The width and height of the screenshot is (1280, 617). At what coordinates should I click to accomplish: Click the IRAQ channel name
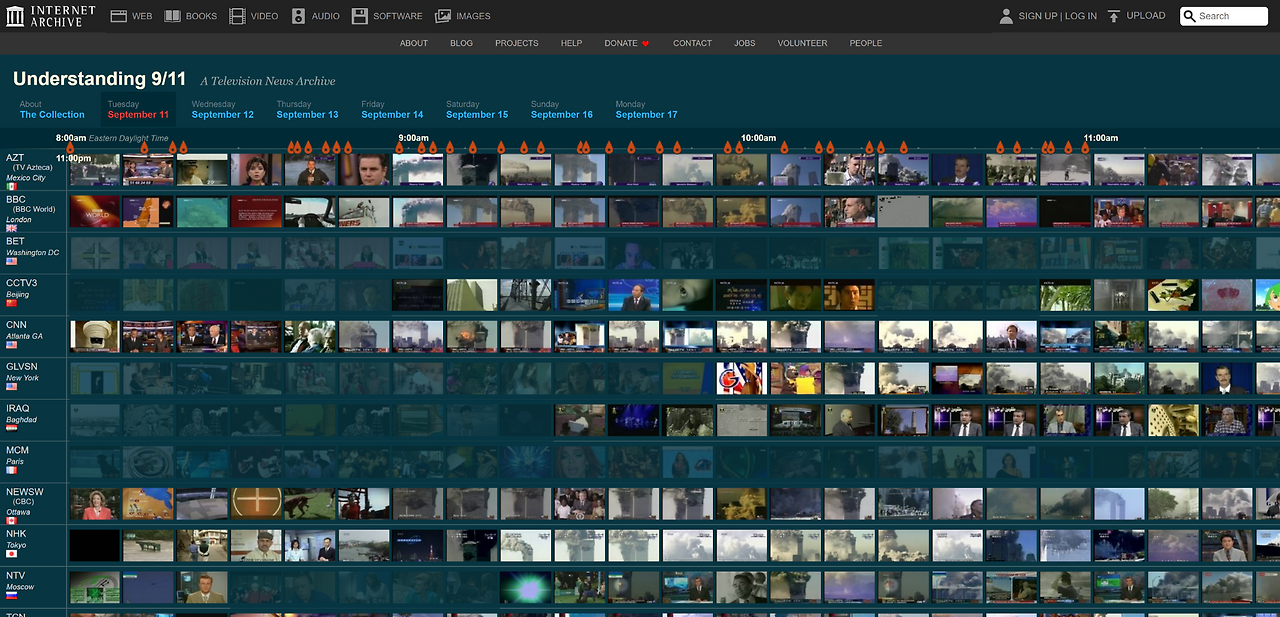[18, 409]
